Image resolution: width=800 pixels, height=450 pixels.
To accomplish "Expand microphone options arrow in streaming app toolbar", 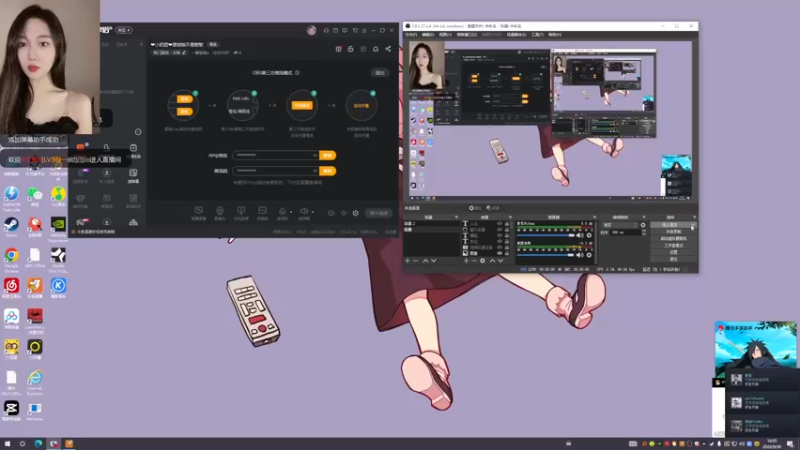I will pyautogui.click(x=291, y=212).
